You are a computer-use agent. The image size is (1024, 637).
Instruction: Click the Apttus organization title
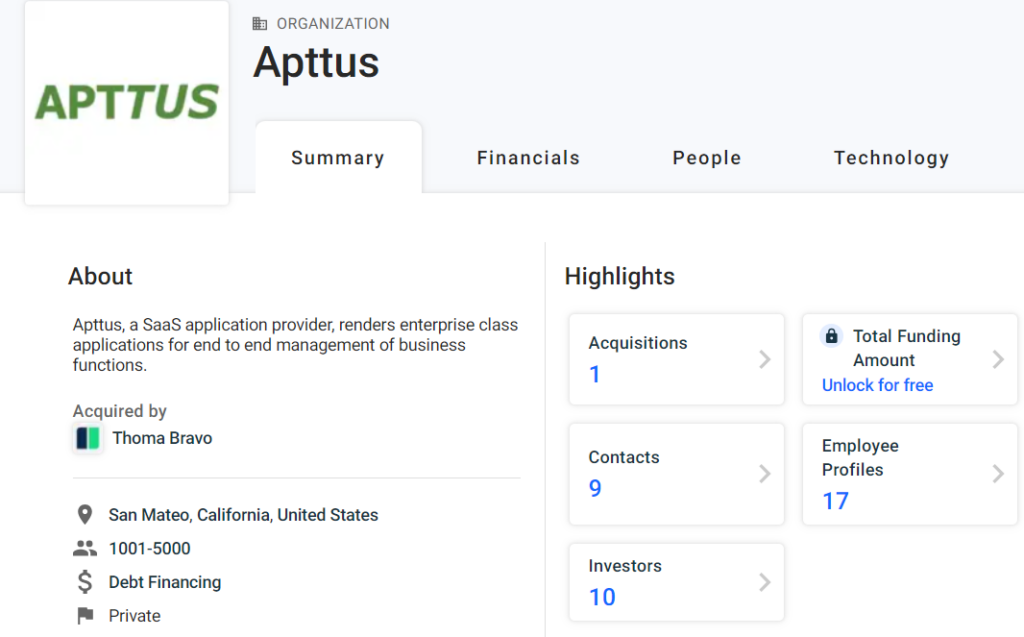tap(316, 63)
